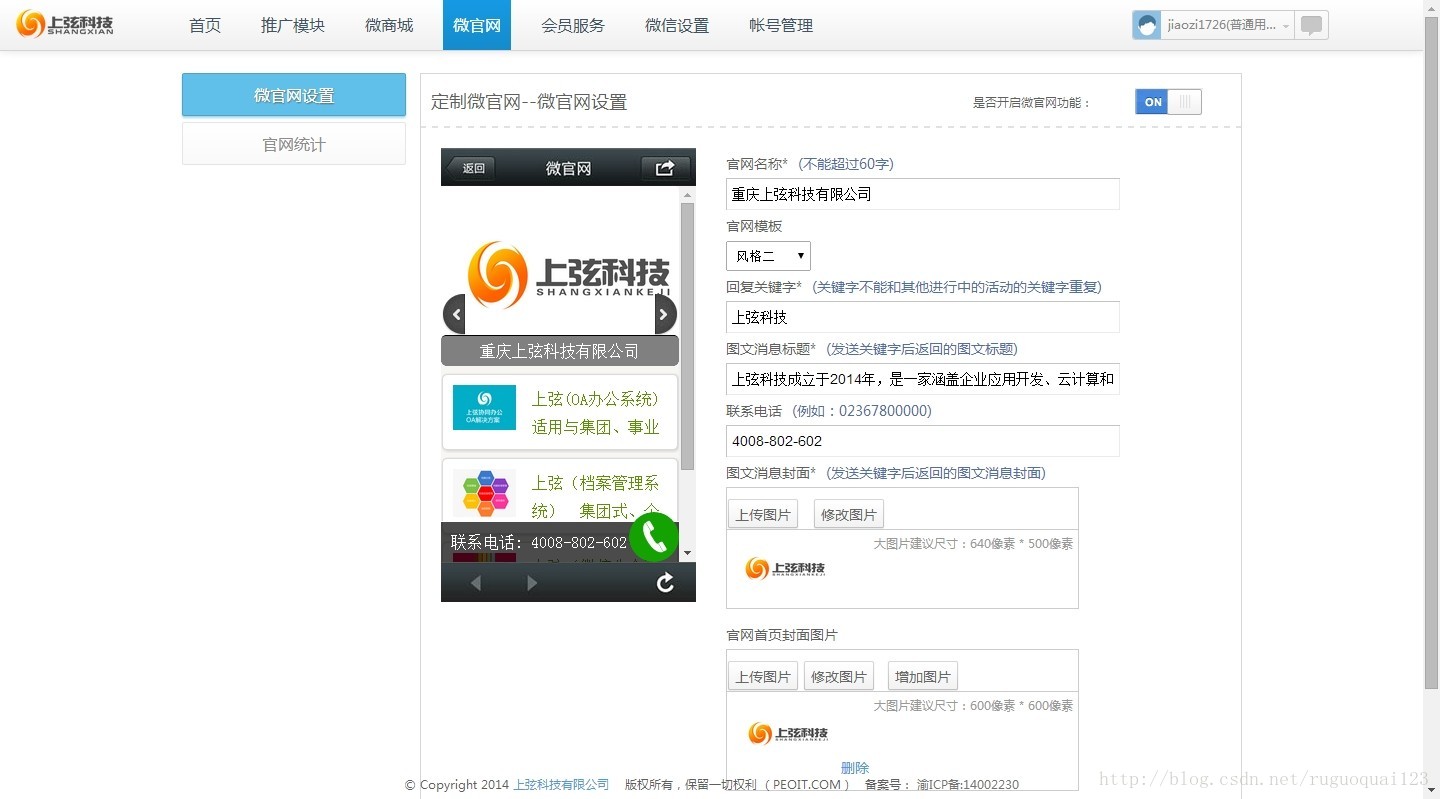1440x799 pixels.
Task: Click the 上弦科技 logo in header
Action: 65,24
